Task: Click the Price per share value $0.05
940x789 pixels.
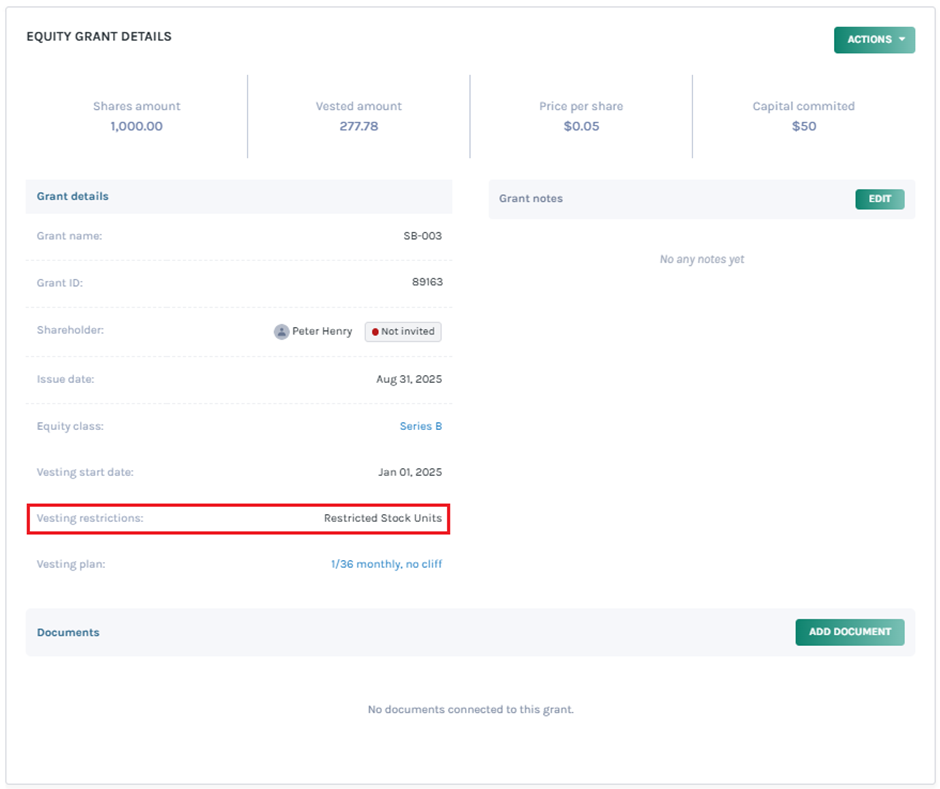Action: point(581,126)
